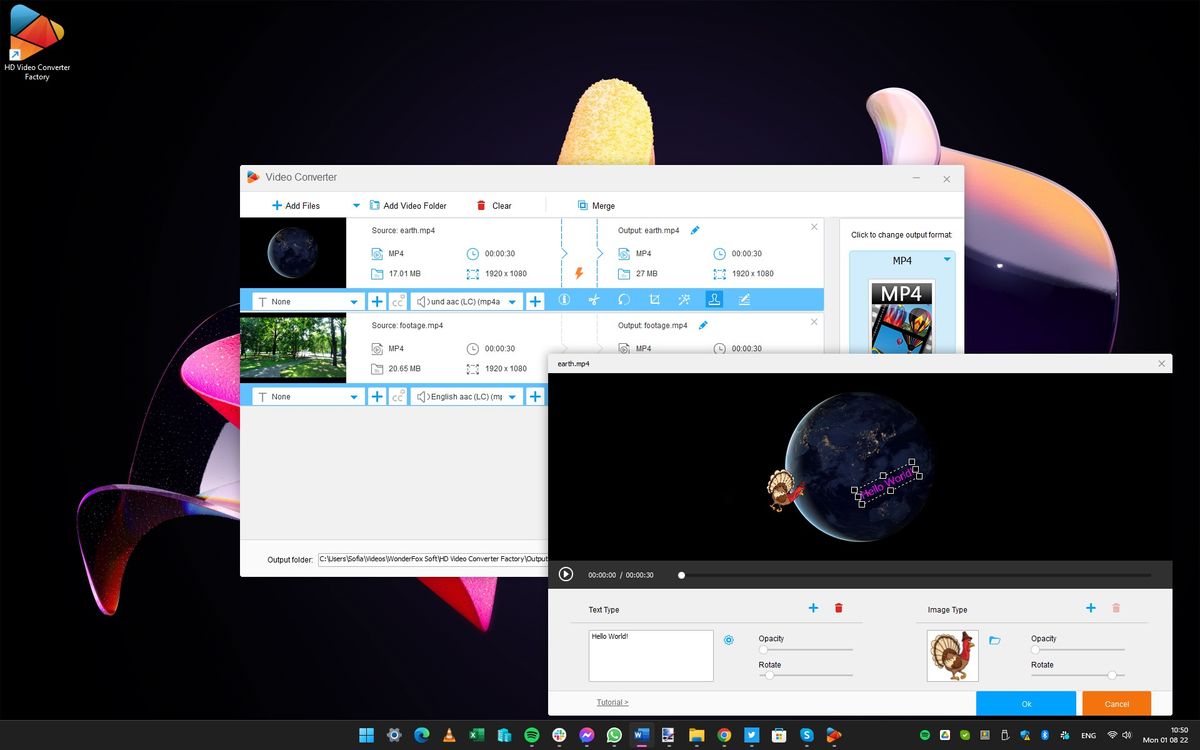The height and width of the screenshot is (750, 1200).
Task: Open the watermark Tutorial link
Action: pos(613,703)
